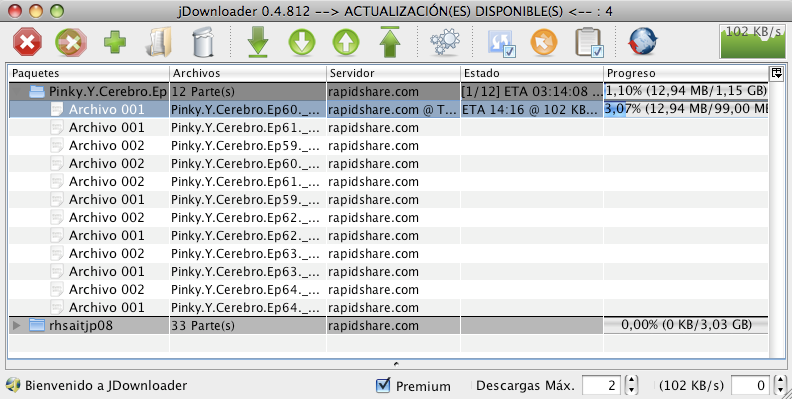The width and height of the screenshot is (792, 399).
Task: Decrease Descargas Máx. with the down stepper arrow
Action: [x=631, y=390]
